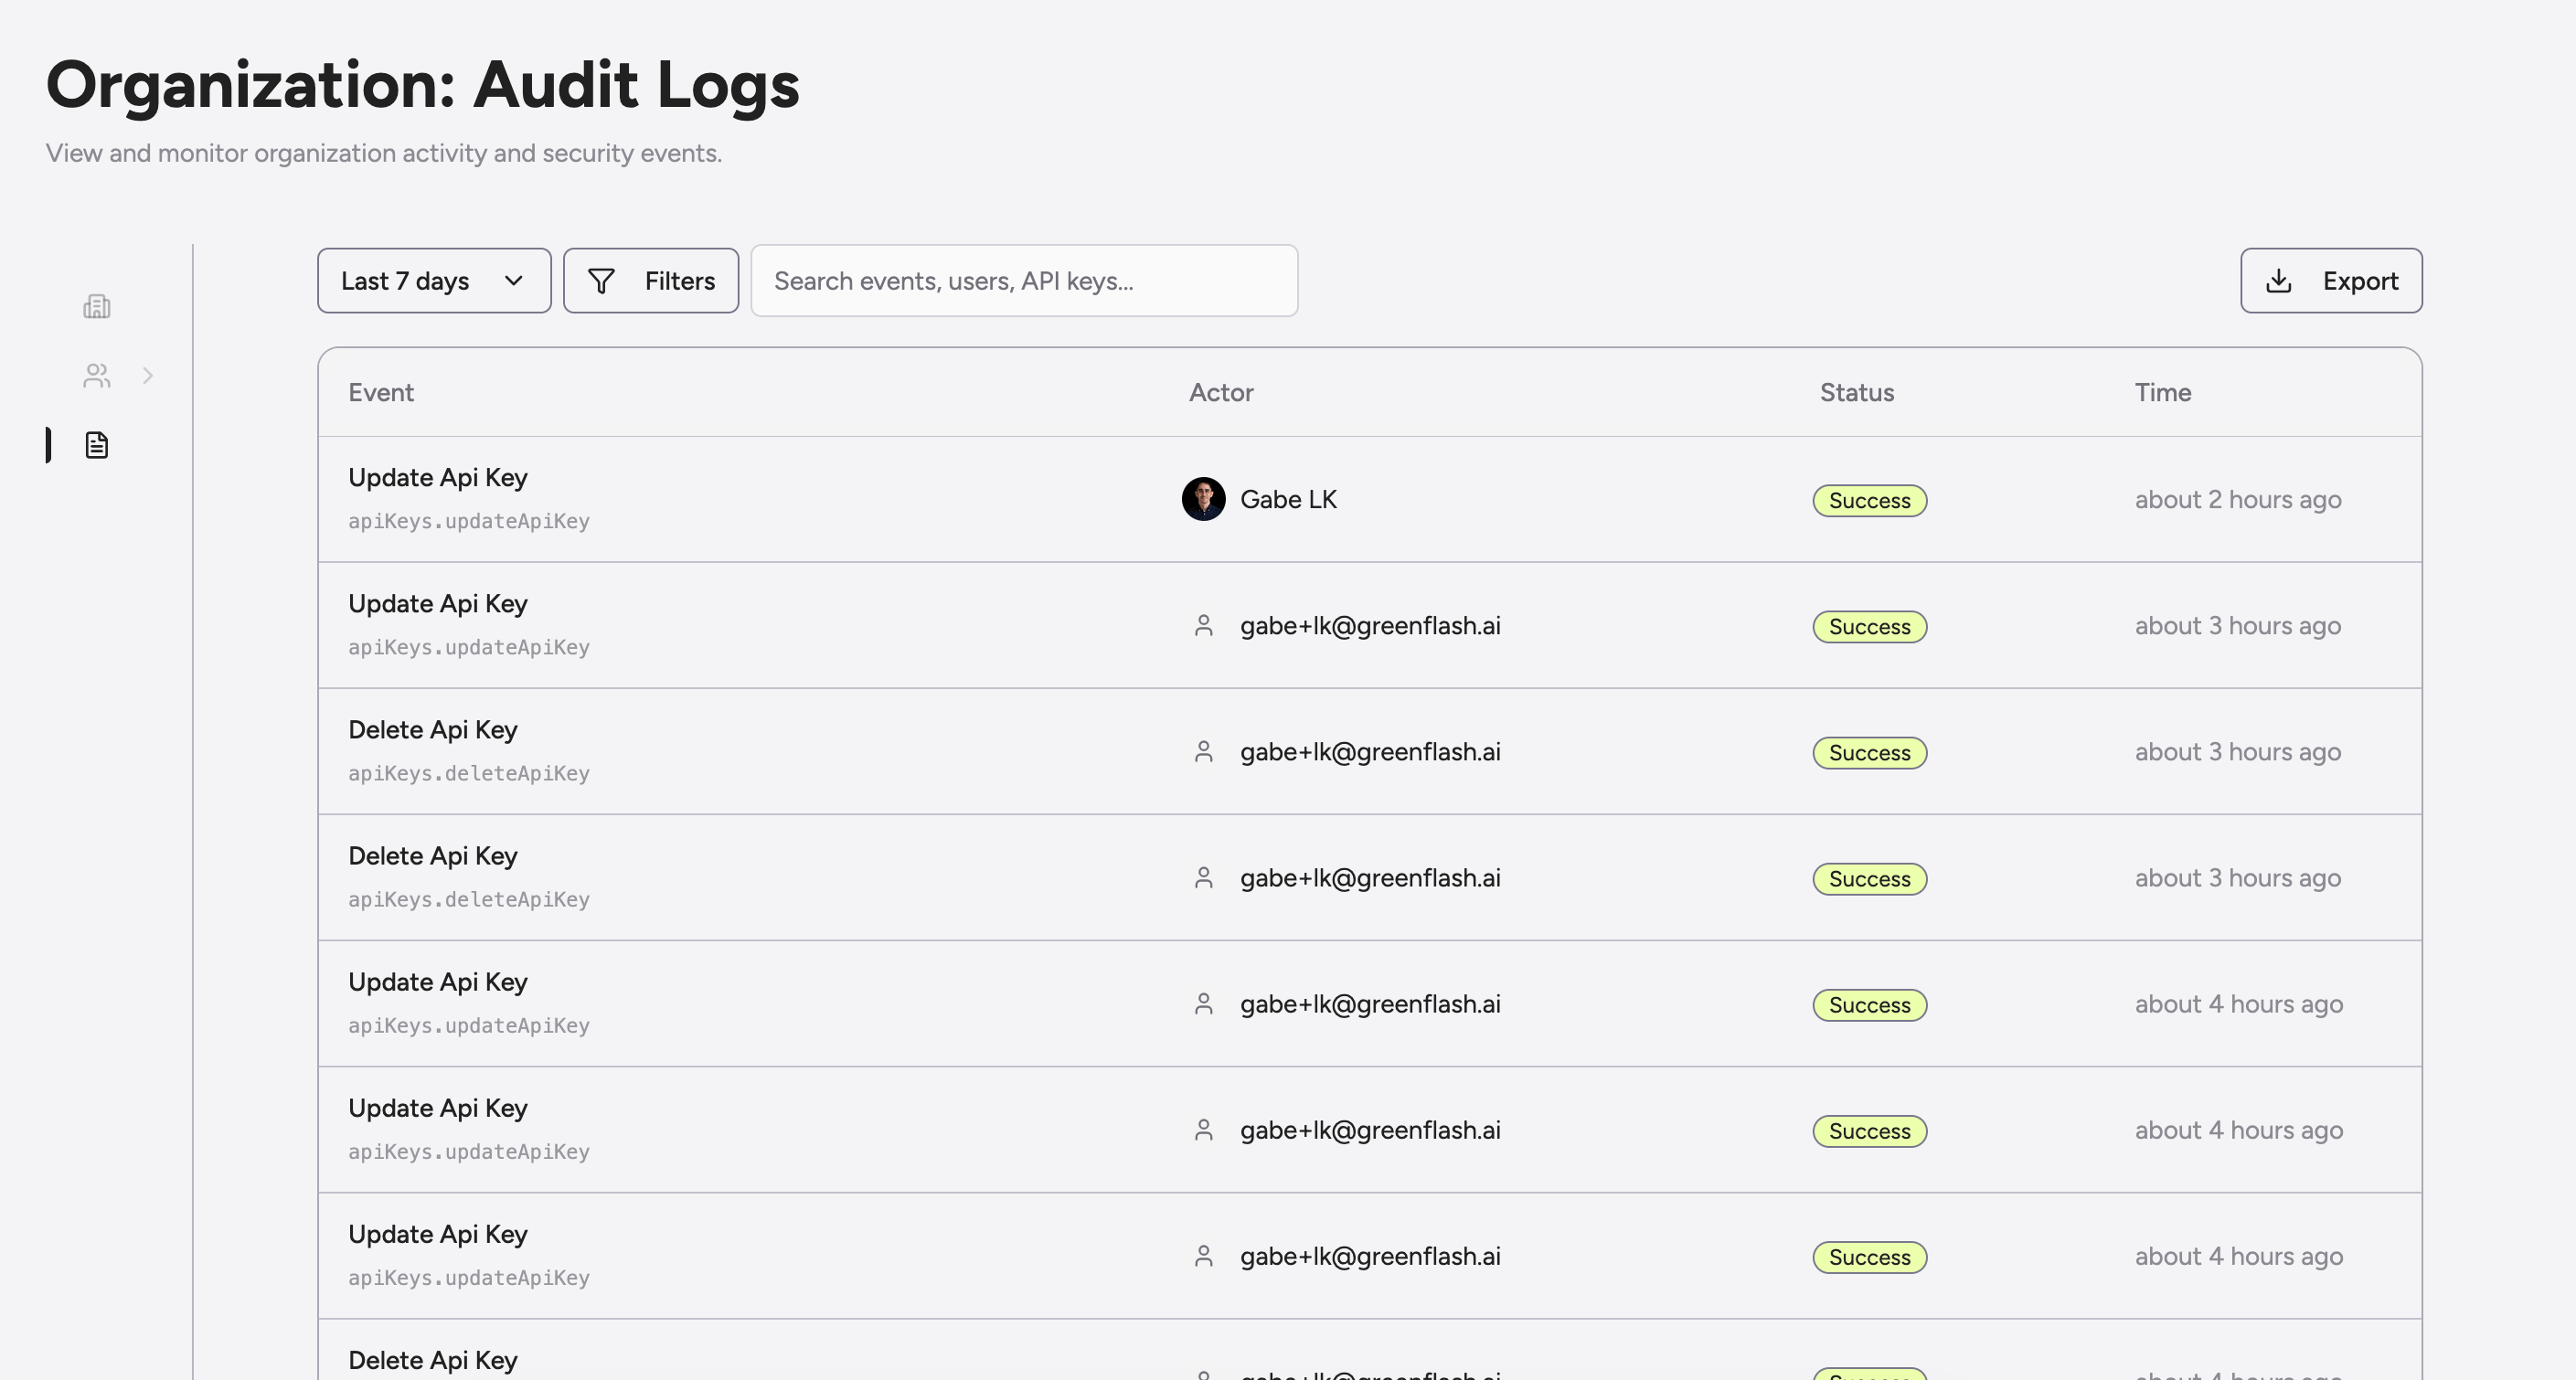Click the 'View and monitor organization activity' subtitle
The height and width of the screenshot is (1380, 2576).
[x=384, y=153]
